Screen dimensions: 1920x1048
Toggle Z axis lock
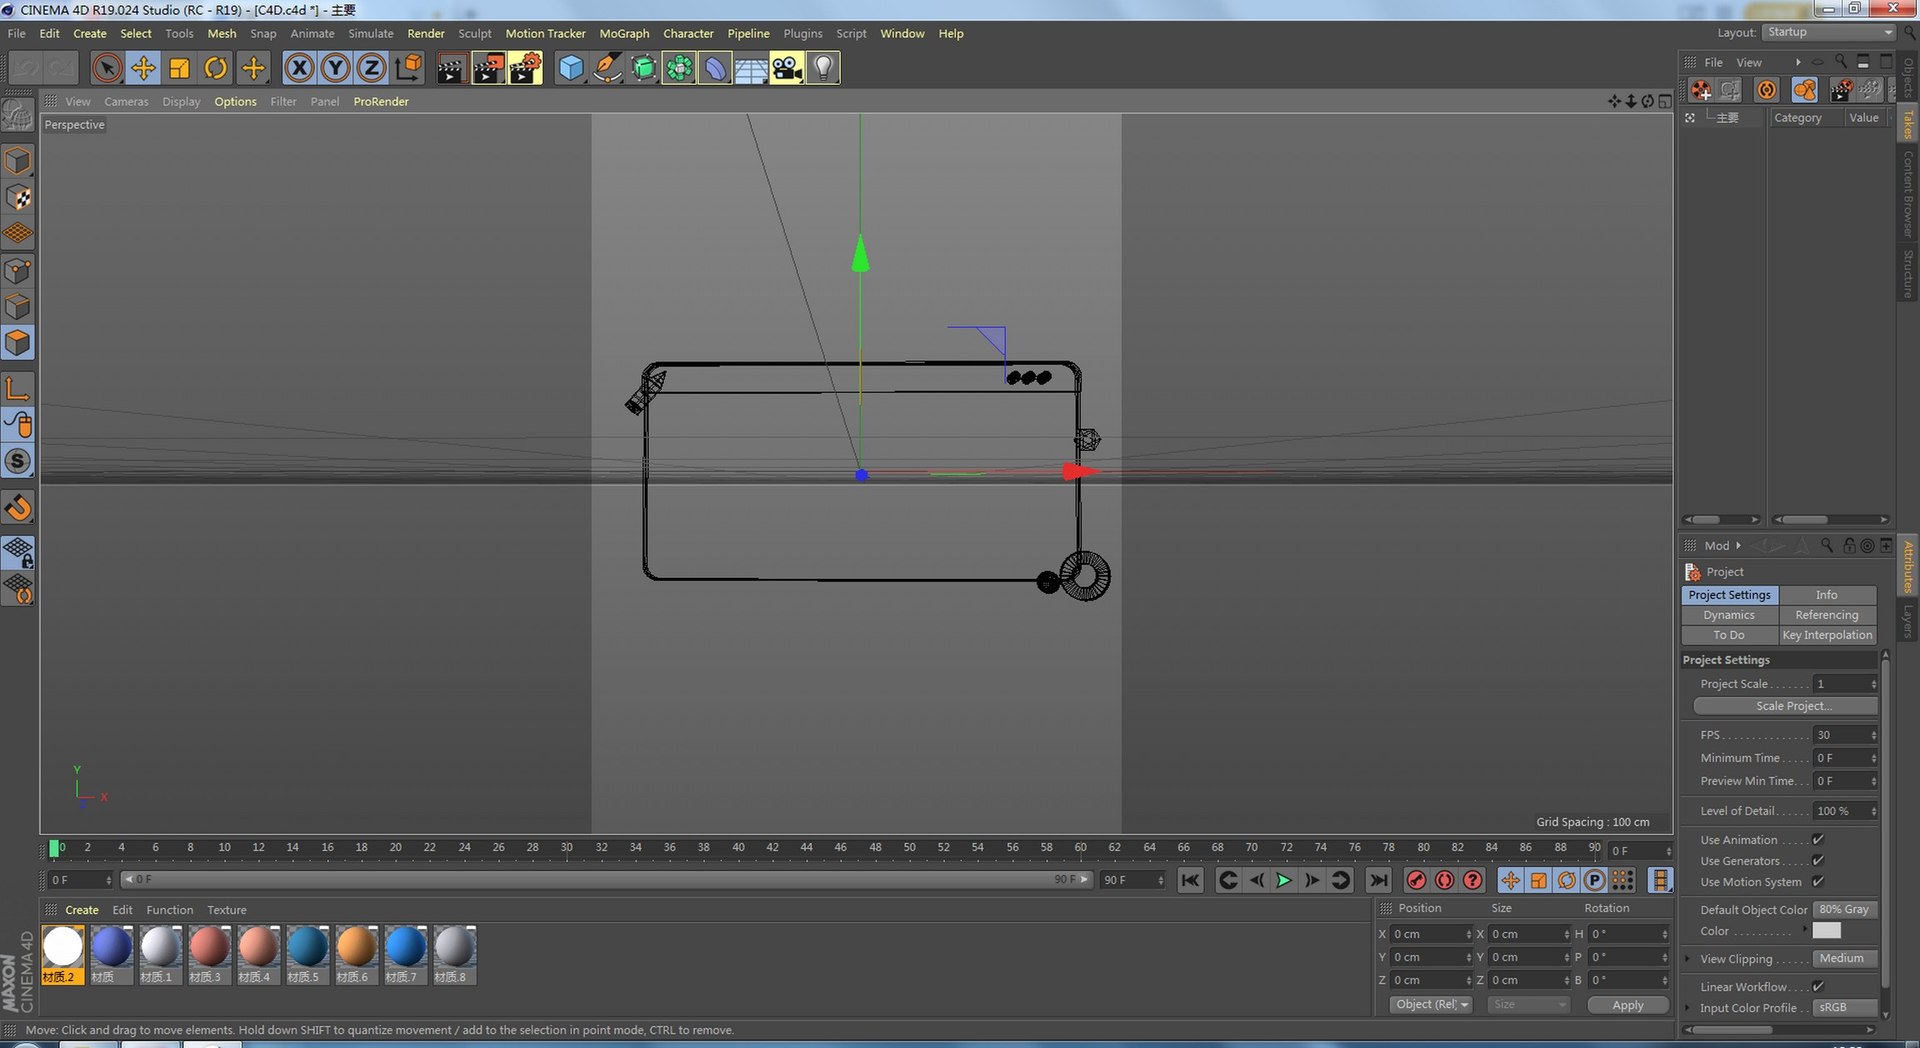tap(371, 68)
